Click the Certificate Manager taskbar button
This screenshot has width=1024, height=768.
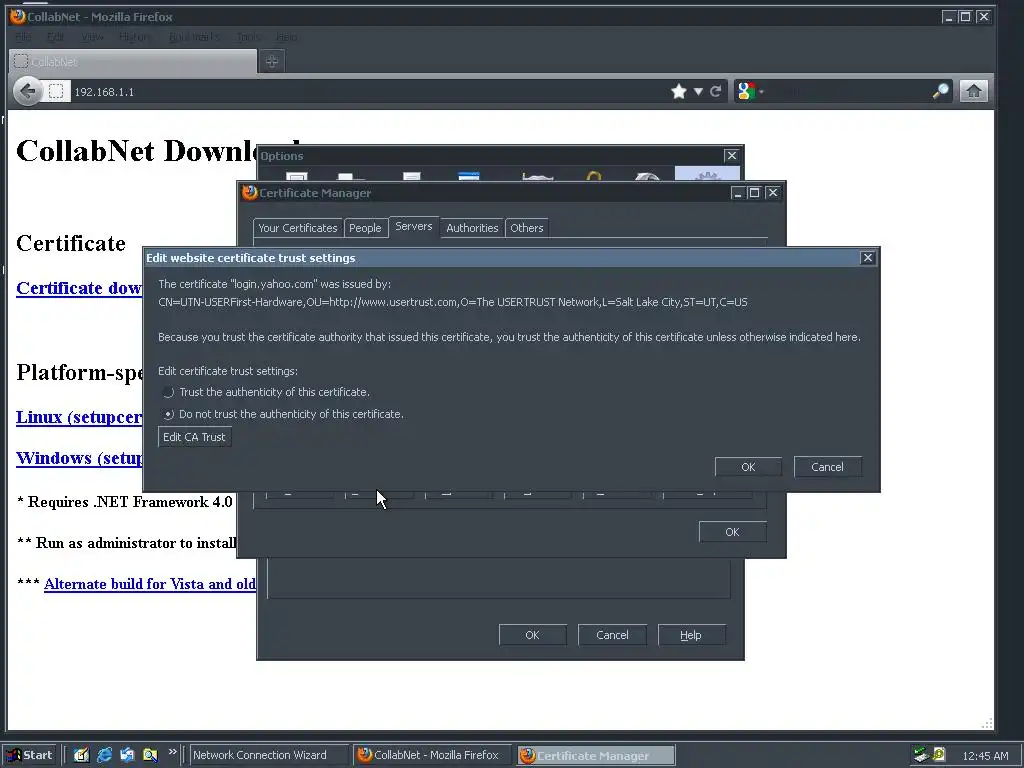click(596, 756)
